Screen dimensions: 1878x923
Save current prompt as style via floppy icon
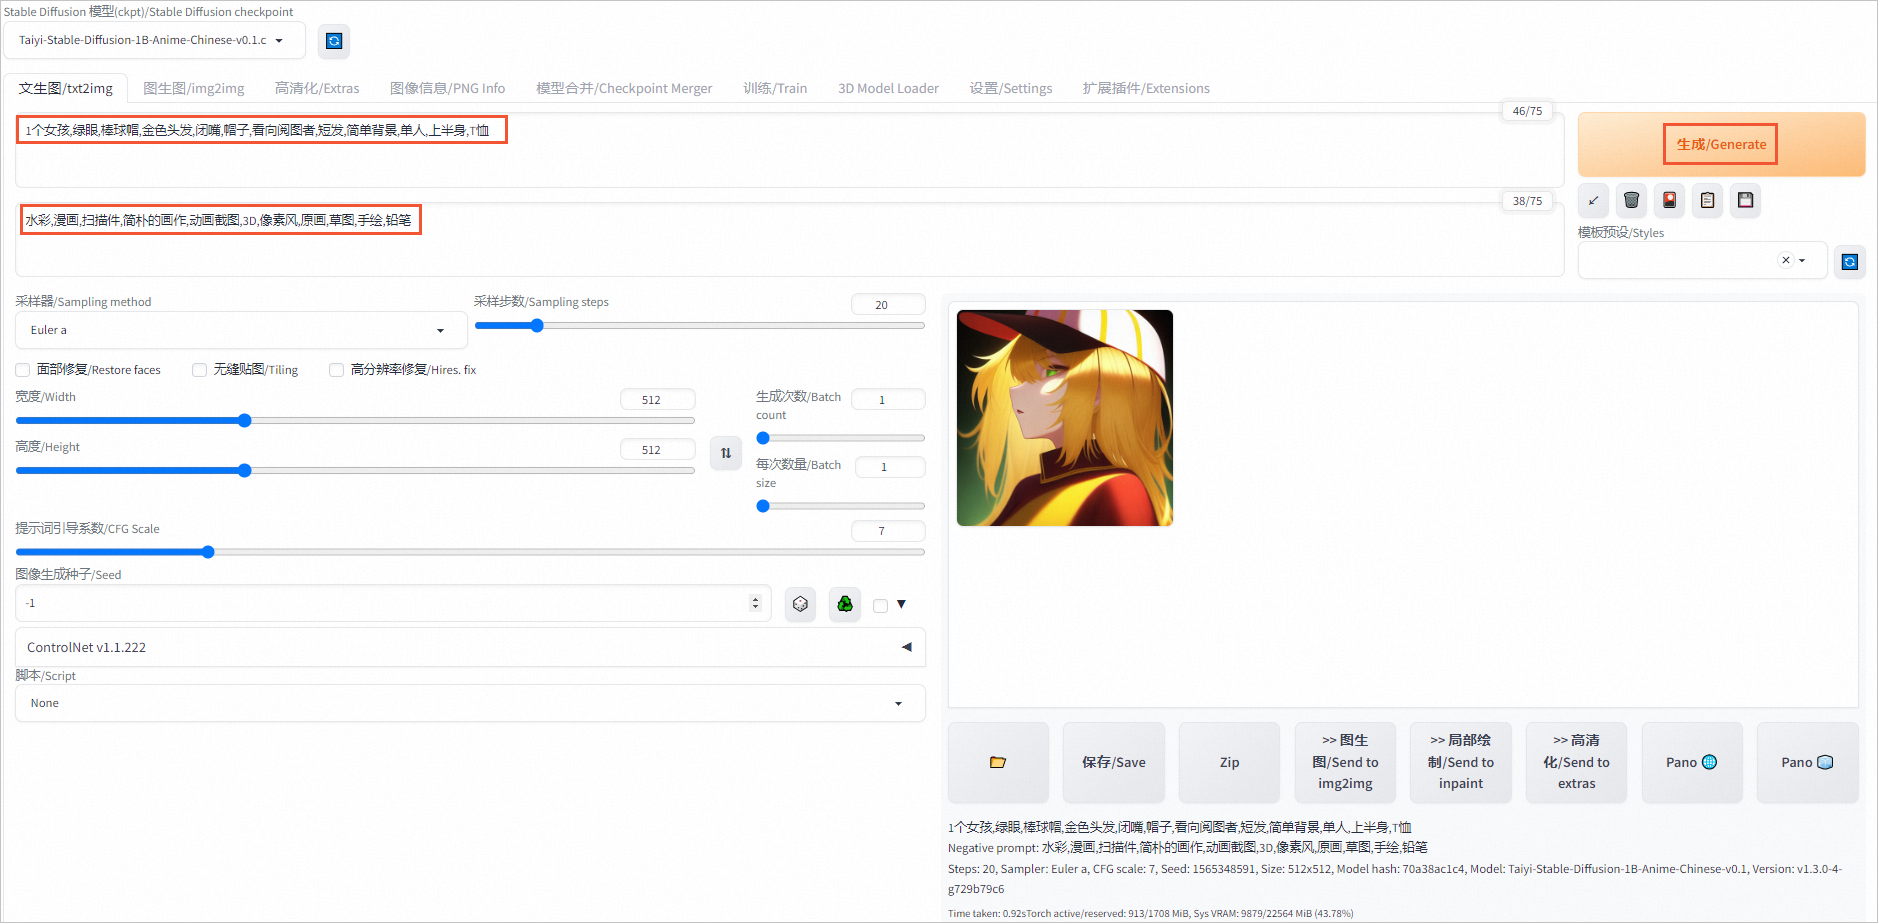pos(1745,200)
